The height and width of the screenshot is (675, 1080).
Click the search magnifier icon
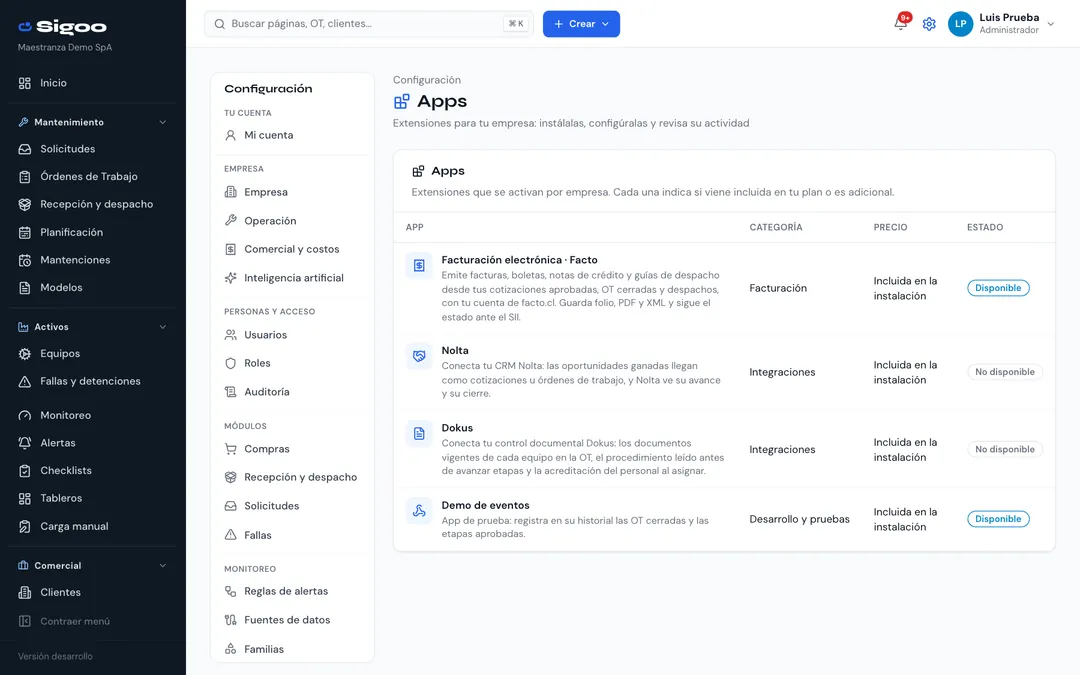pyautogui.click(x=220, y=24)
